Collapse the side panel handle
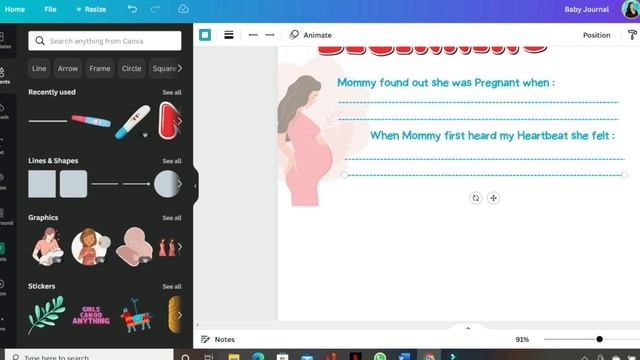Viewport: 640px width, 360px height. [196, 186]
